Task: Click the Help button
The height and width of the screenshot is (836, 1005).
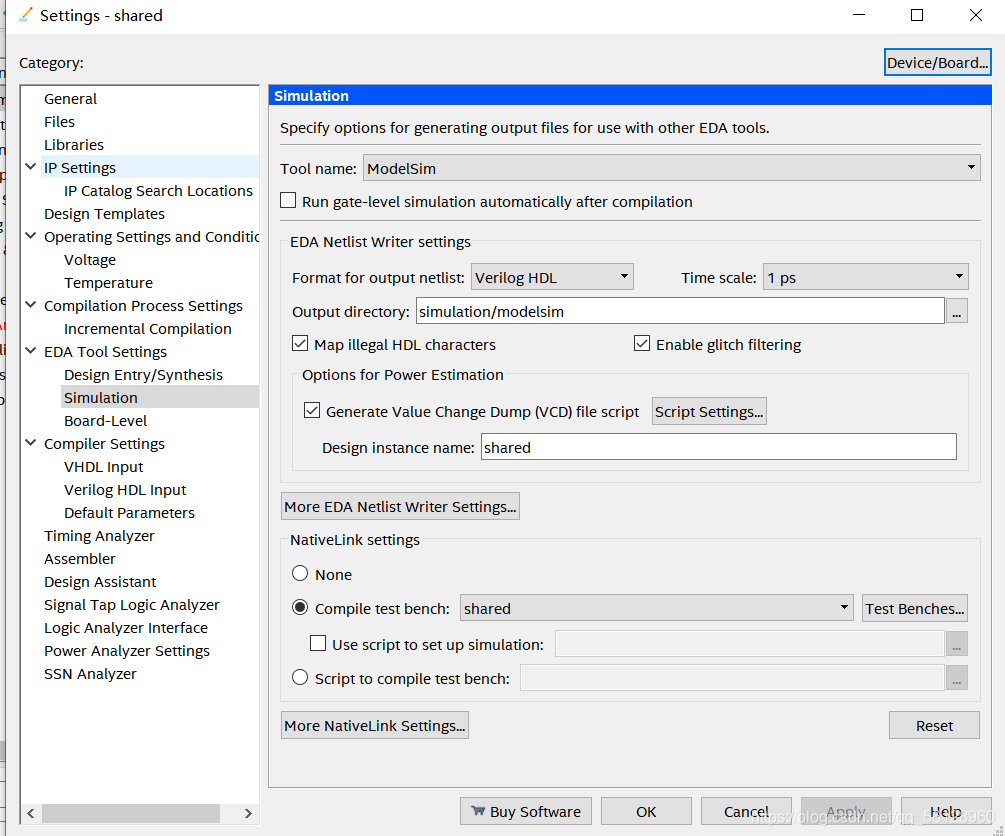Action: pyautogui.click(x=945, y=811)
